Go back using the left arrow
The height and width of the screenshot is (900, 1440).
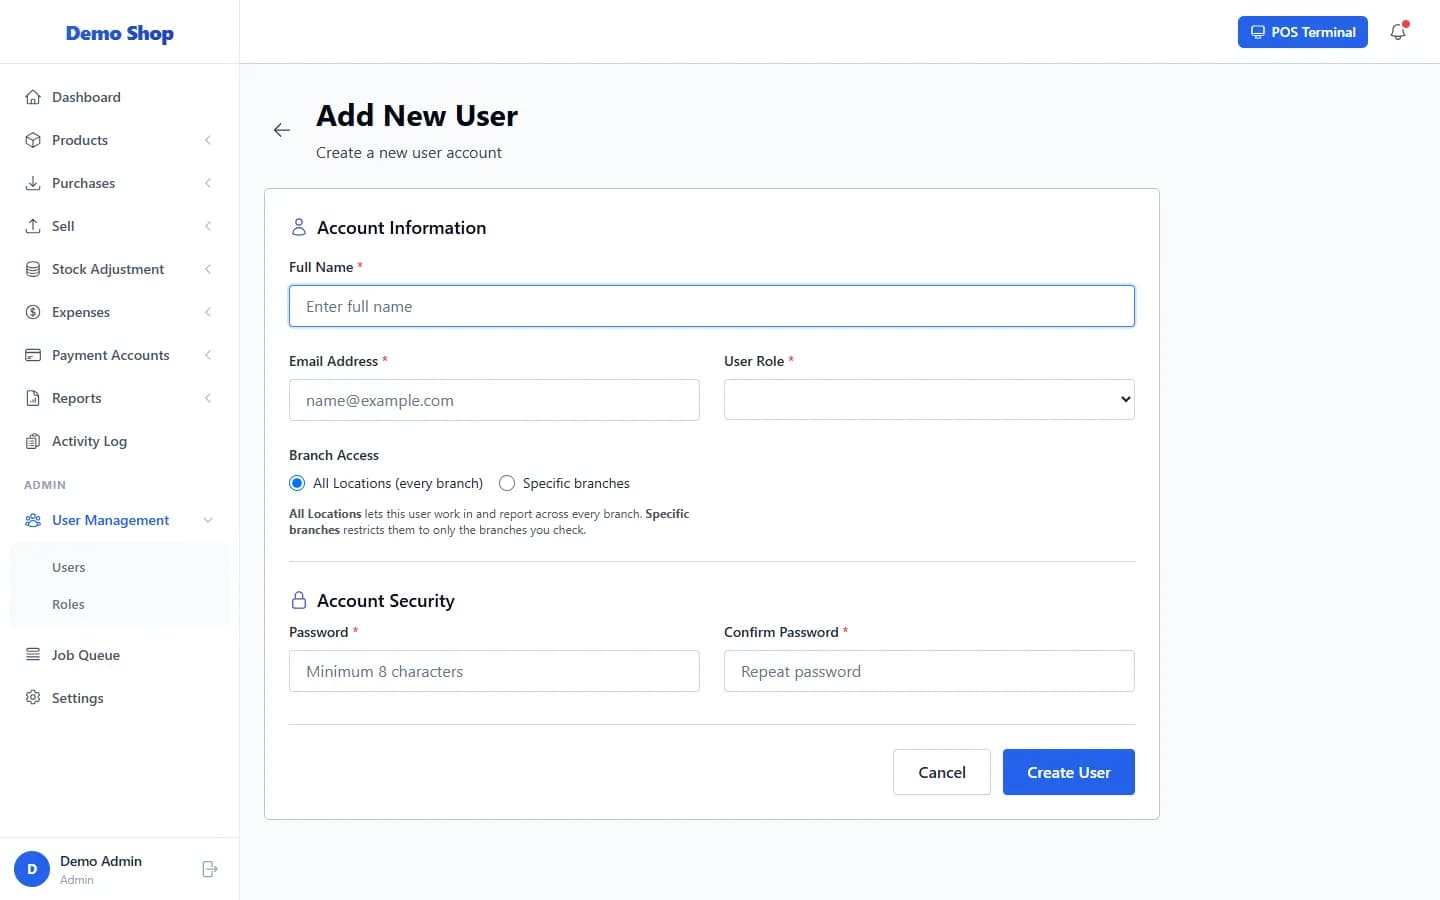(282, 130)
